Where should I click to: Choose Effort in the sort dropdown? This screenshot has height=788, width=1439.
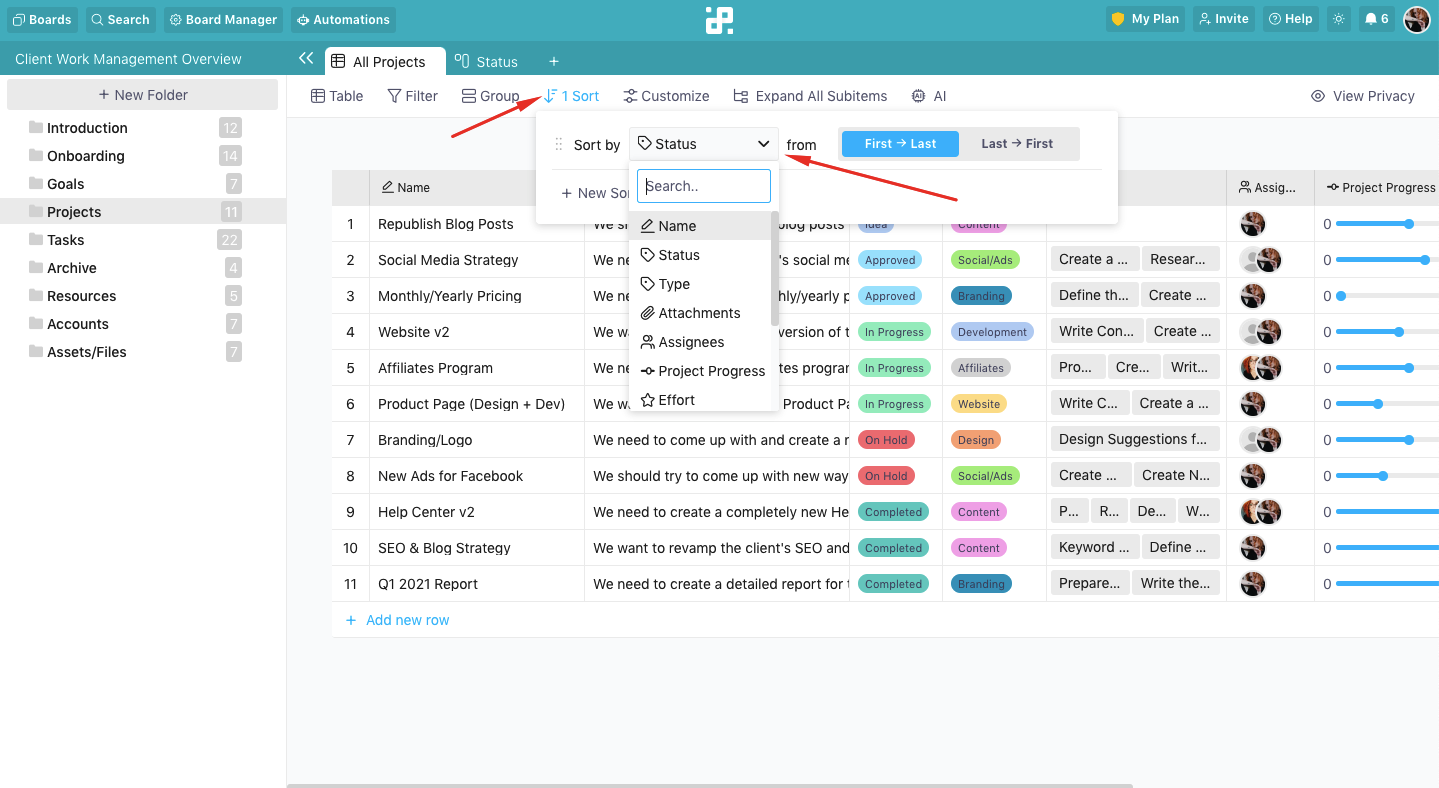[x=700, y=400]
